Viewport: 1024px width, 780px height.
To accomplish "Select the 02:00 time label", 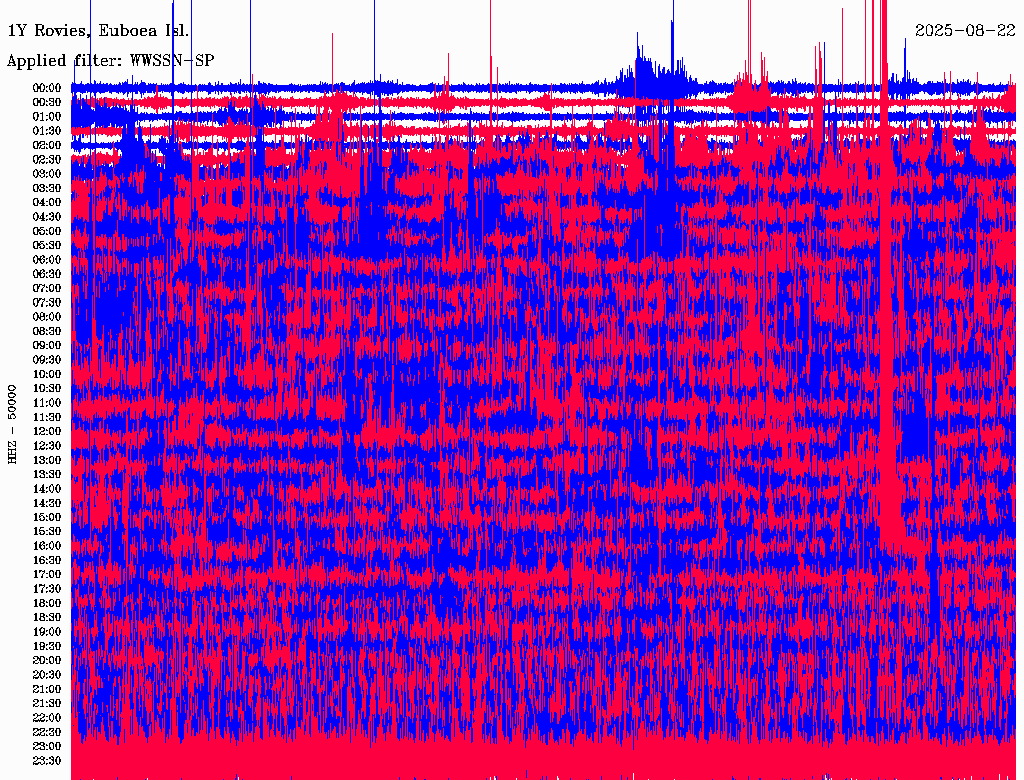I will point(47,145).
